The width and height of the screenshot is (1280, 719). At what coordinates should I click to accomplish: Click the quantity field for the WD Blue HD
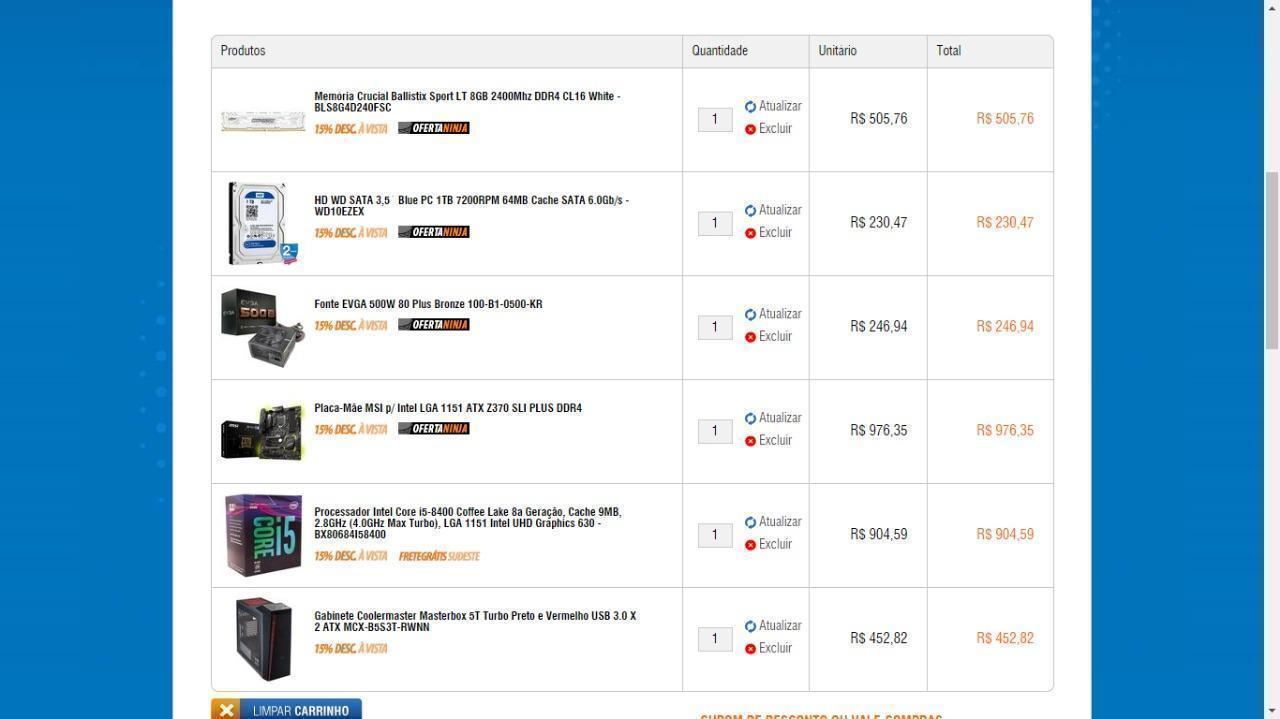click(x=715, y=223)
